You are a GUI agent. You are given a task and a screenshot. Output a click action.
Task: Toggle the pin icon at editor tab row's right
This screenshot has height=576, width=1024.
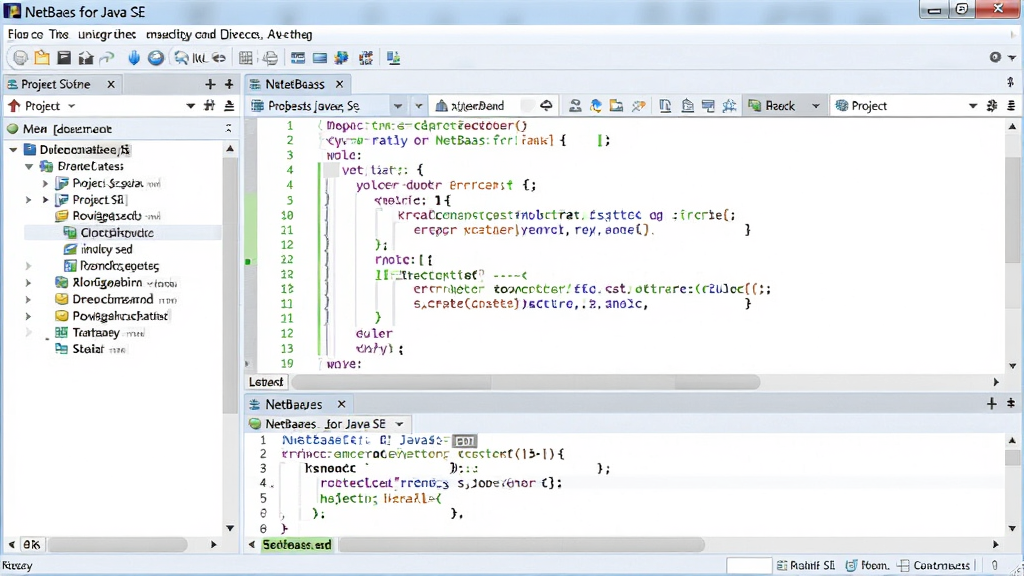tap(1010, 82)
